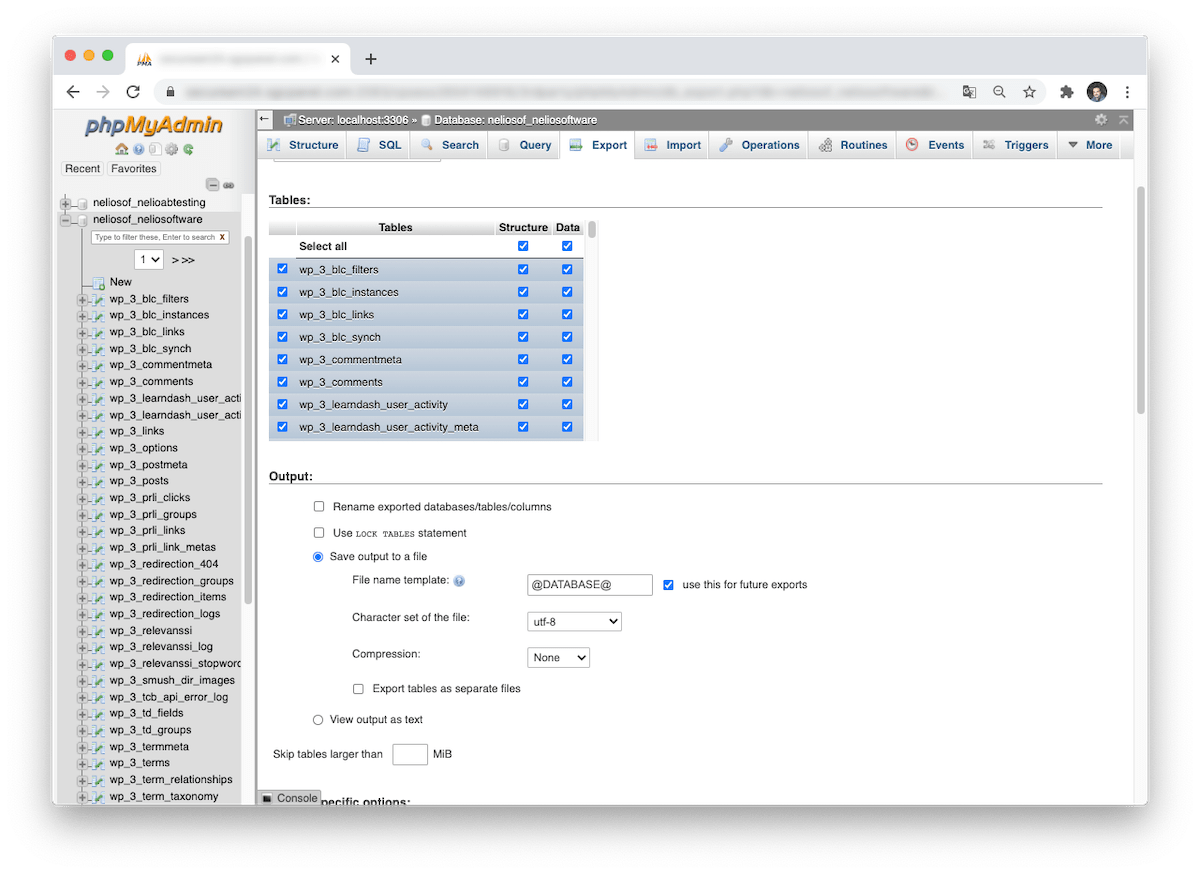
Task: Click the page settings gear in breadcrumb bar
Action: [x=1101, y=119]
